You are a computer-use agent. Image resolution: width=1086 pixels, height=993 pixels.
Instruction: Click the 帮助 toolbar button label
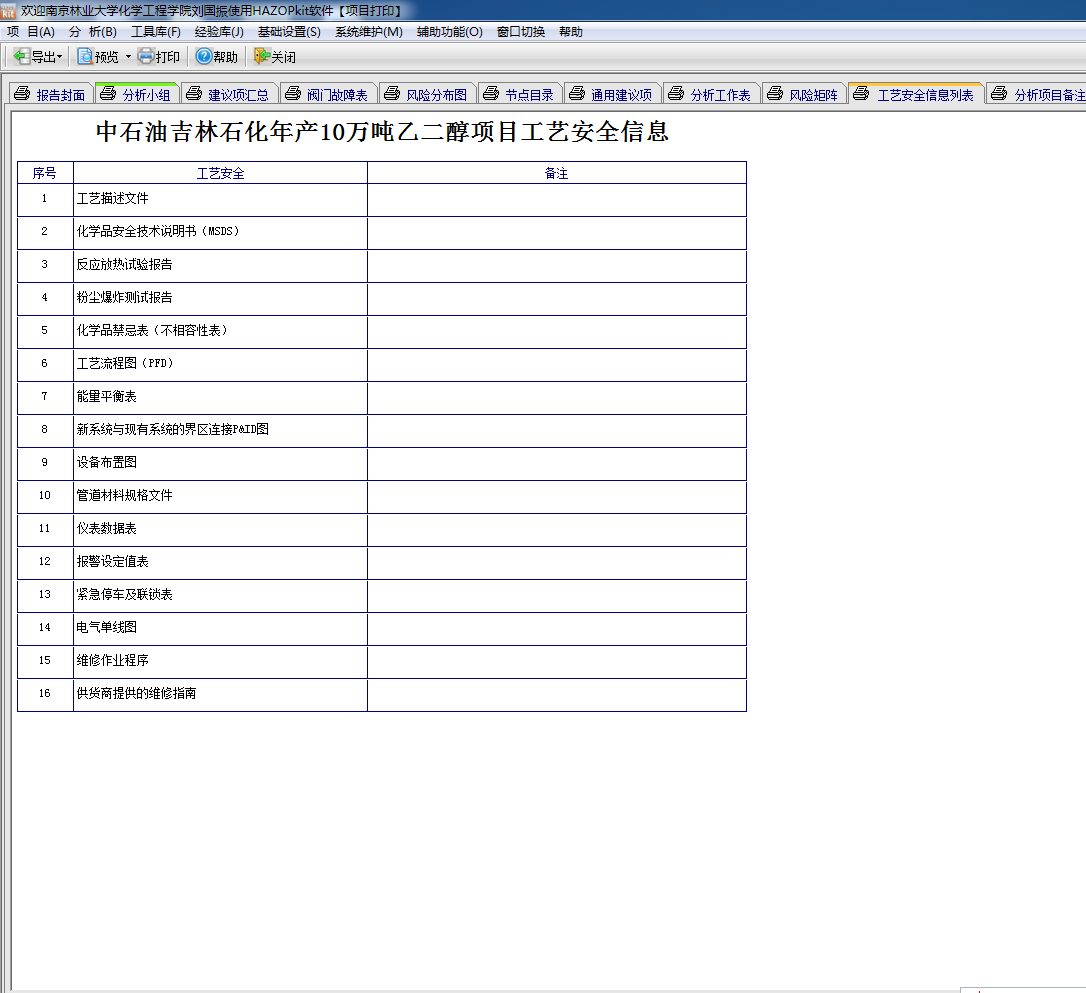(225, 57)
